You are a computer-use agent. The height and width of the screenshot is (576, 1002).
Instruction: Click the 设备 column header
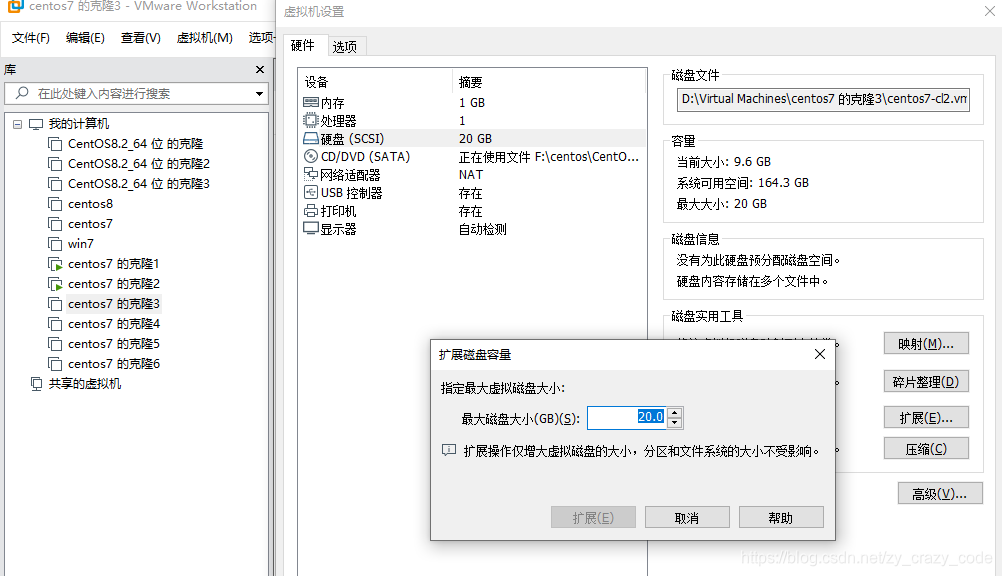pyautogui.click(x=316, y=82)
